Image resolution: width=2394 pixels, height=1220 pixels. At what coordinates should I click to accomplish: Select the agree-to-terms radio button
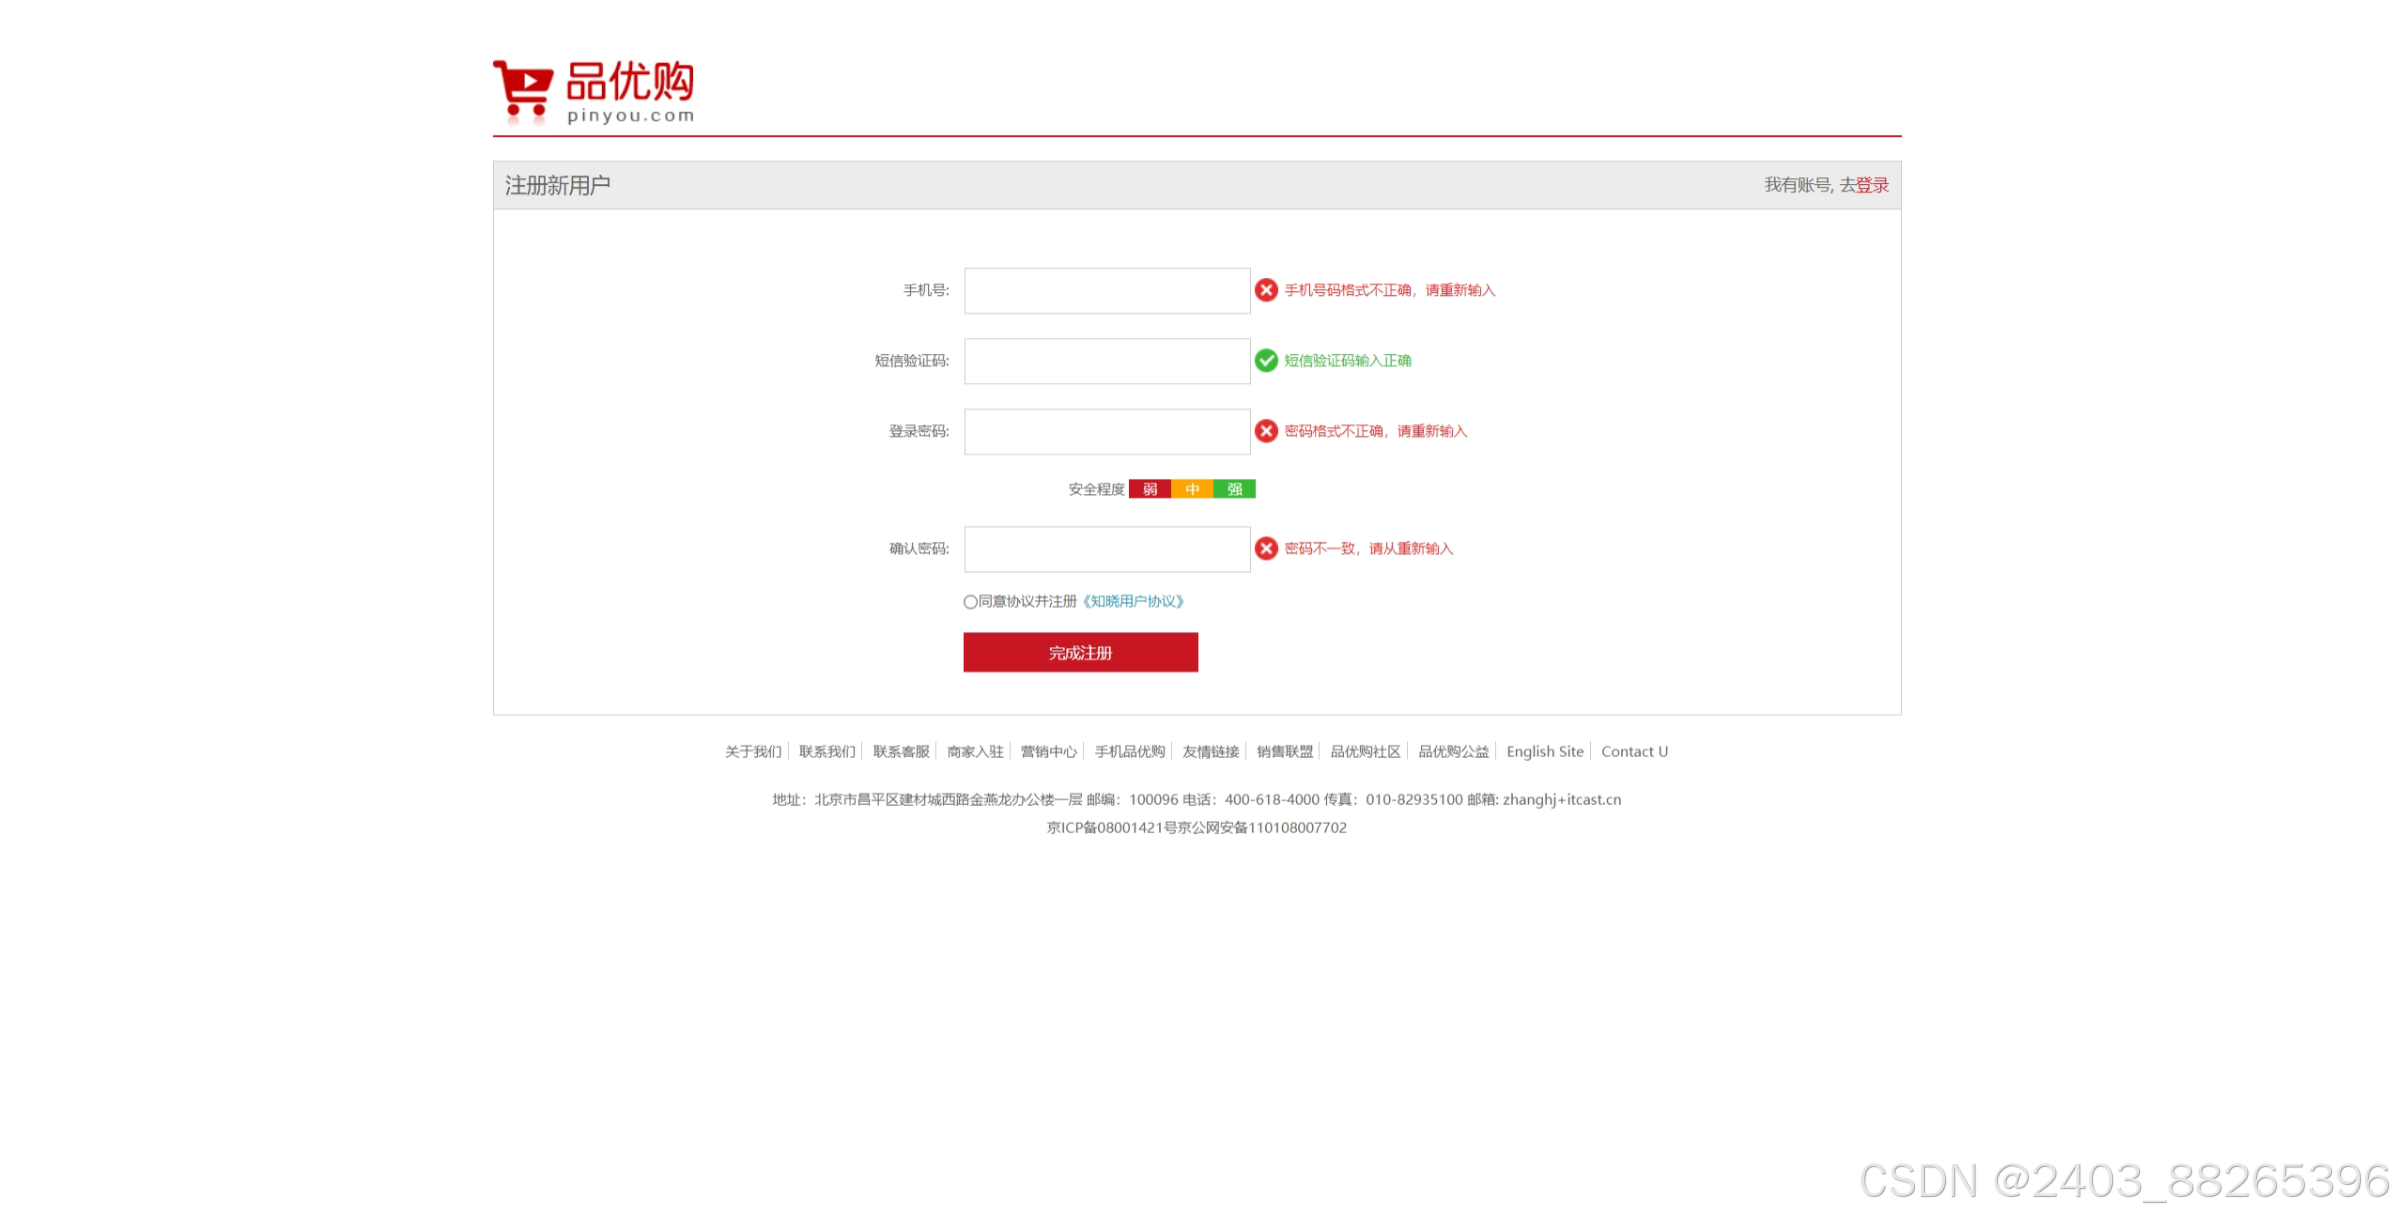(970, 602)
